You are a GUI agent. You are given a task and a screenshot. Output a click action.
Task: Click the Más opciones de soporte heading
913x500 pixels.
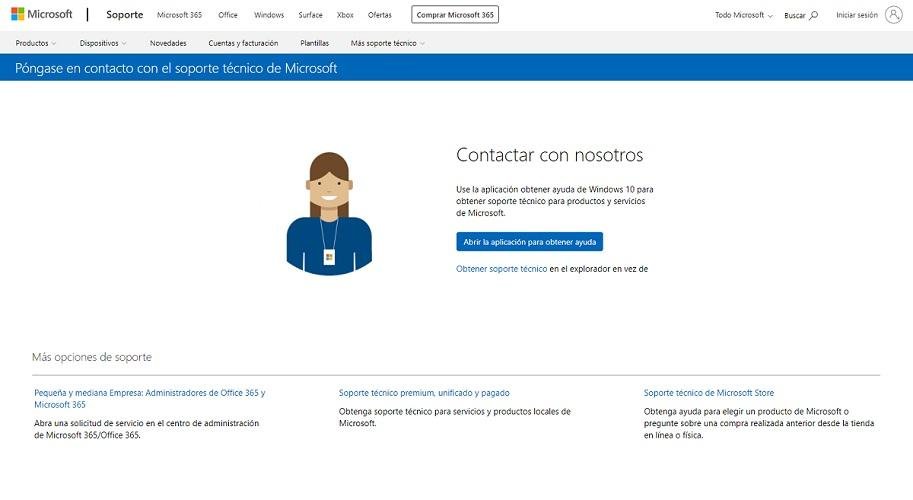[x=92, y=357]
